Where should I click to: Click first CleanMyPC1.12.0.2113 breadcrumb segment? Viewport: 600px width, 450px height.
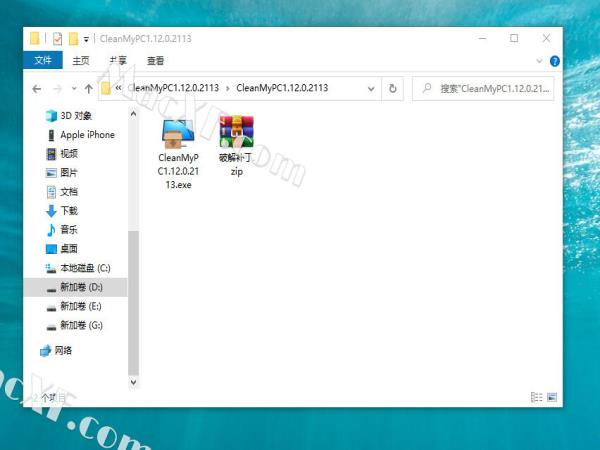point(173,88)
